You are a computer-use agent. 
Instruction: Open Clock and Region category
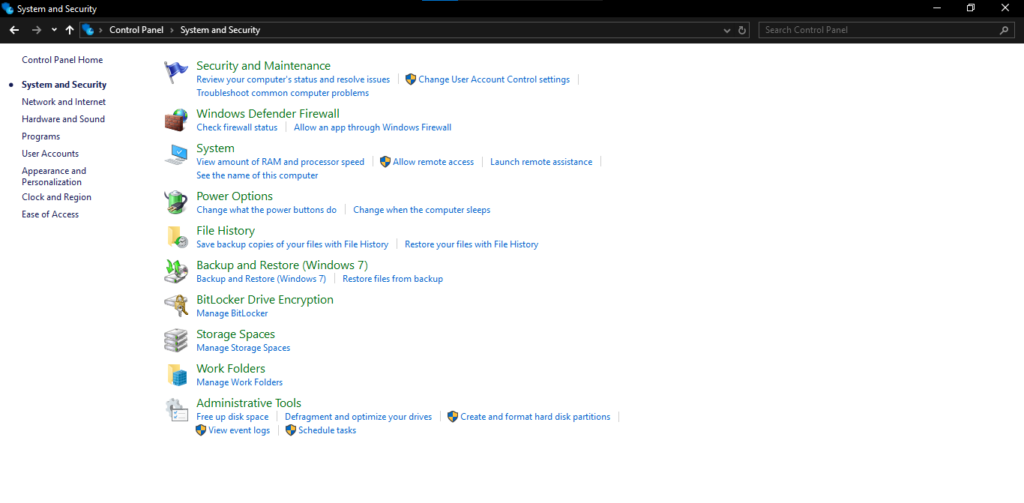56,197
